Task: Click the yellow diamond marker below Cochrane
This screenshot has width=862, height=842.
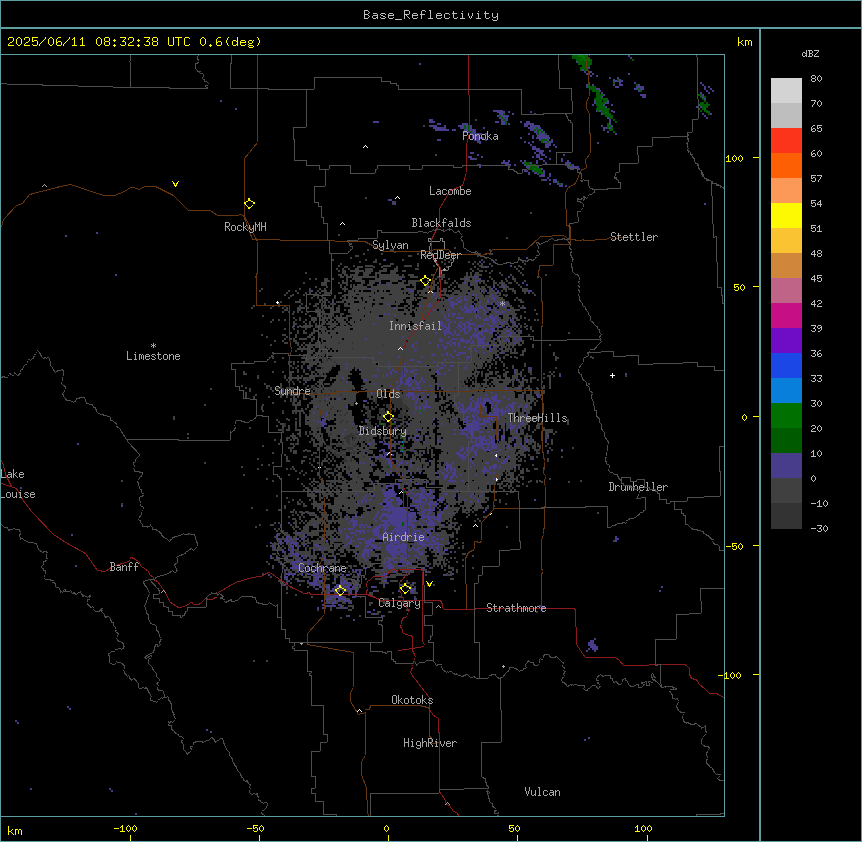Action: pos(340,590)
